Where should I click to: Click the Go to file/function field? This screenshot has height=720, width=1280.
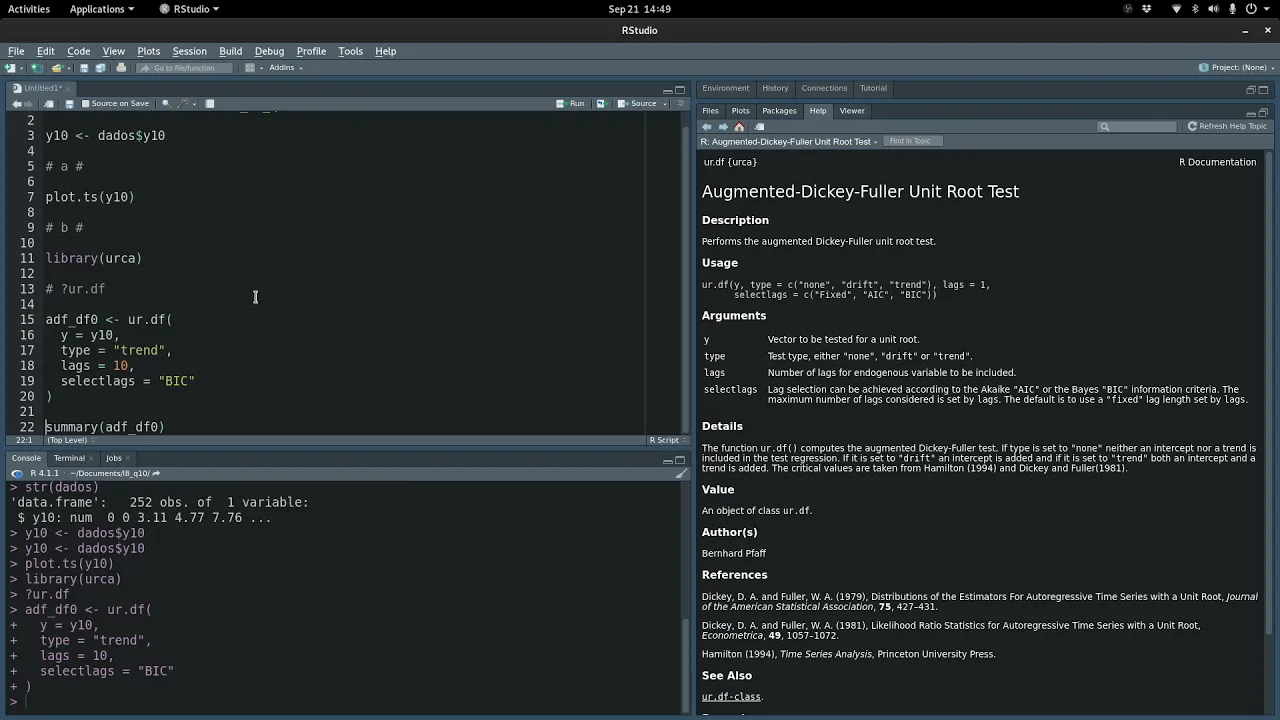(x=183, y=68)
